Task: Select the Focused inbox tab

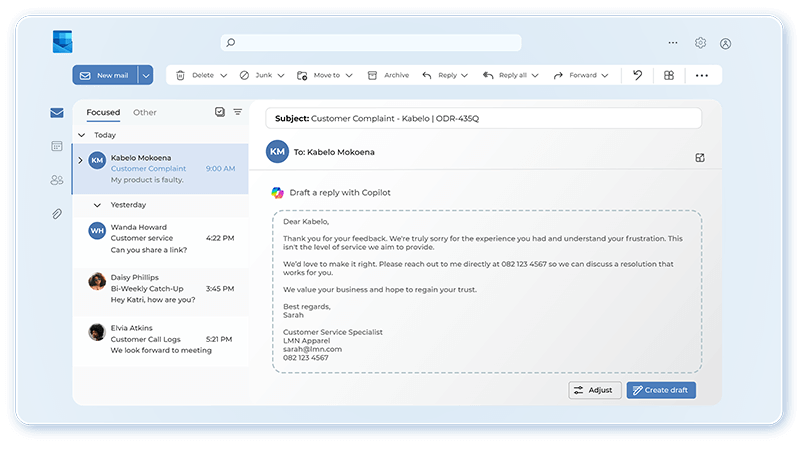Action: coord(103,113)
